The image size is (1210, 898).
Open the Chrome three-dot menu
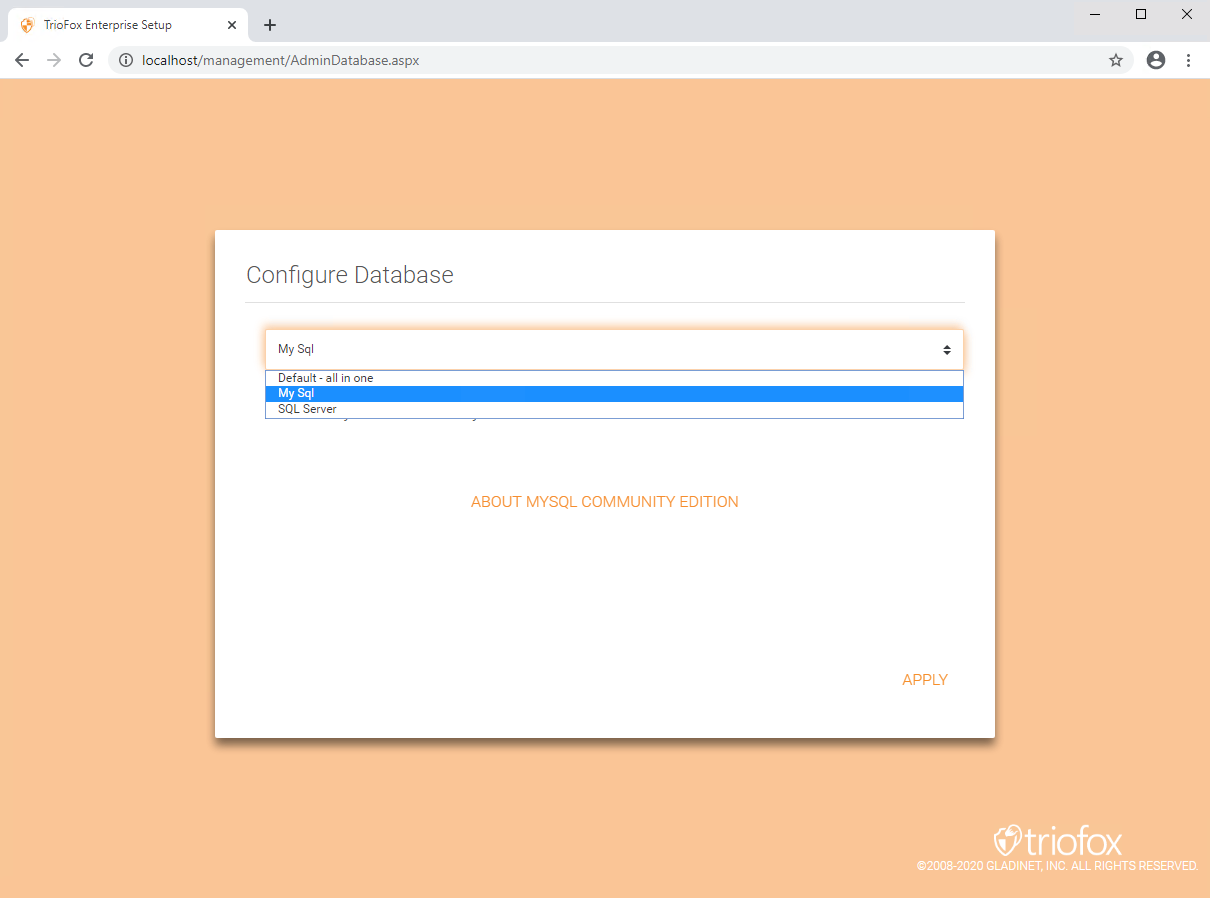click(x=1188, y=60)
